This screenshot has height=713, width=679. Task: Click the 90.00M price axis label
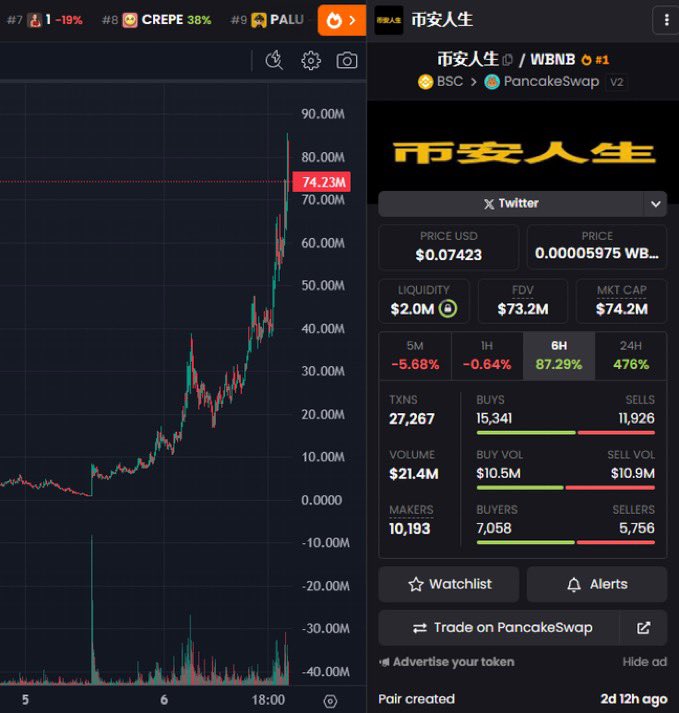[323, 114]
